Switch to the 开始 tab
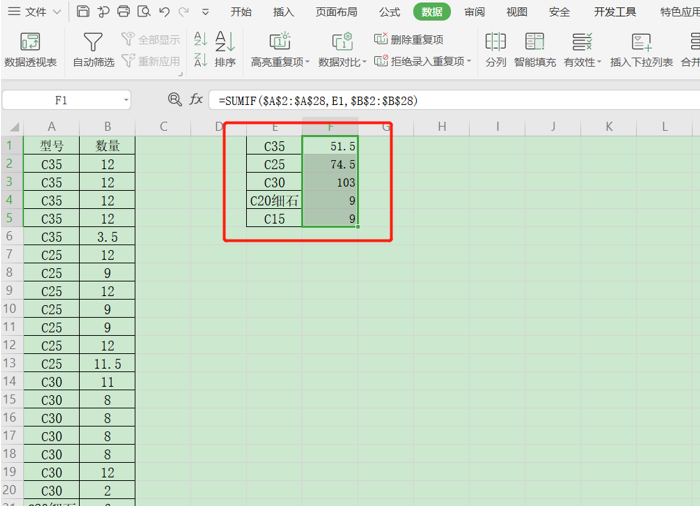Screen dimensions: 700x506 coord(241,12)
